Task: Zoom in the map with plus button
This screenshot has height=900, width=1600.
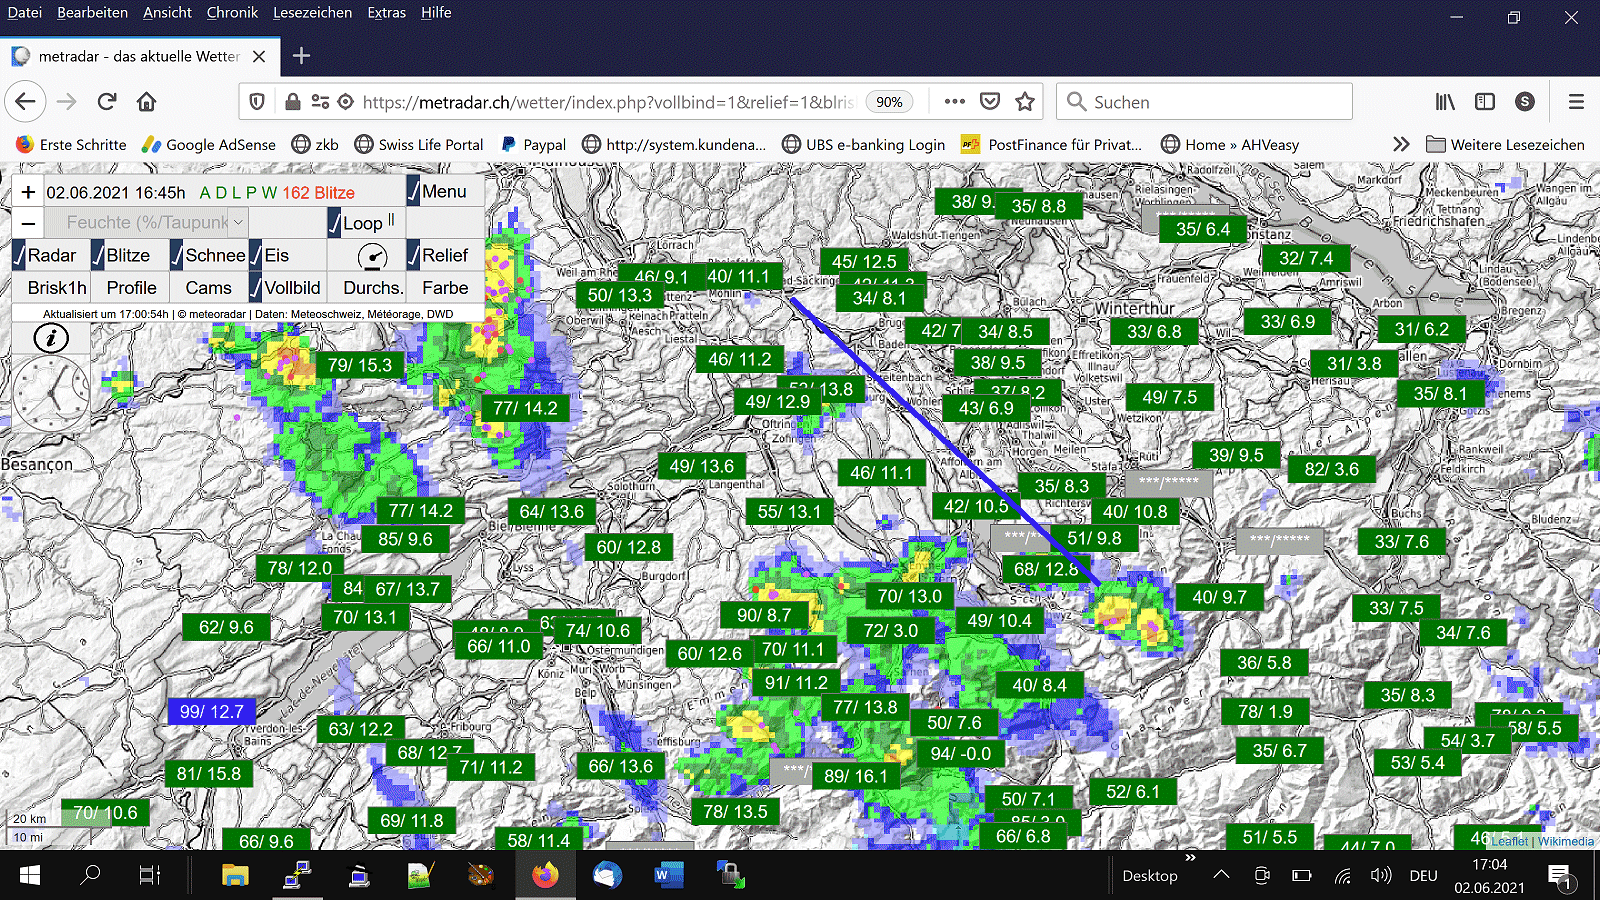Action: tap(28, 192)
